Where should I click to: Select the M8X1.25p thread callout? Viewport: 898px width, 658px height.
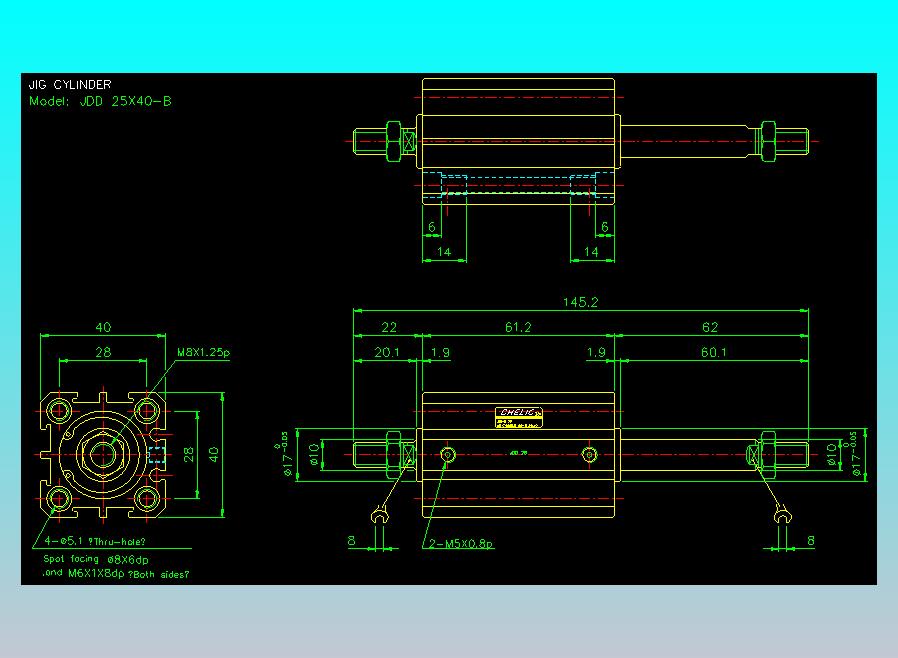(203, 352)
